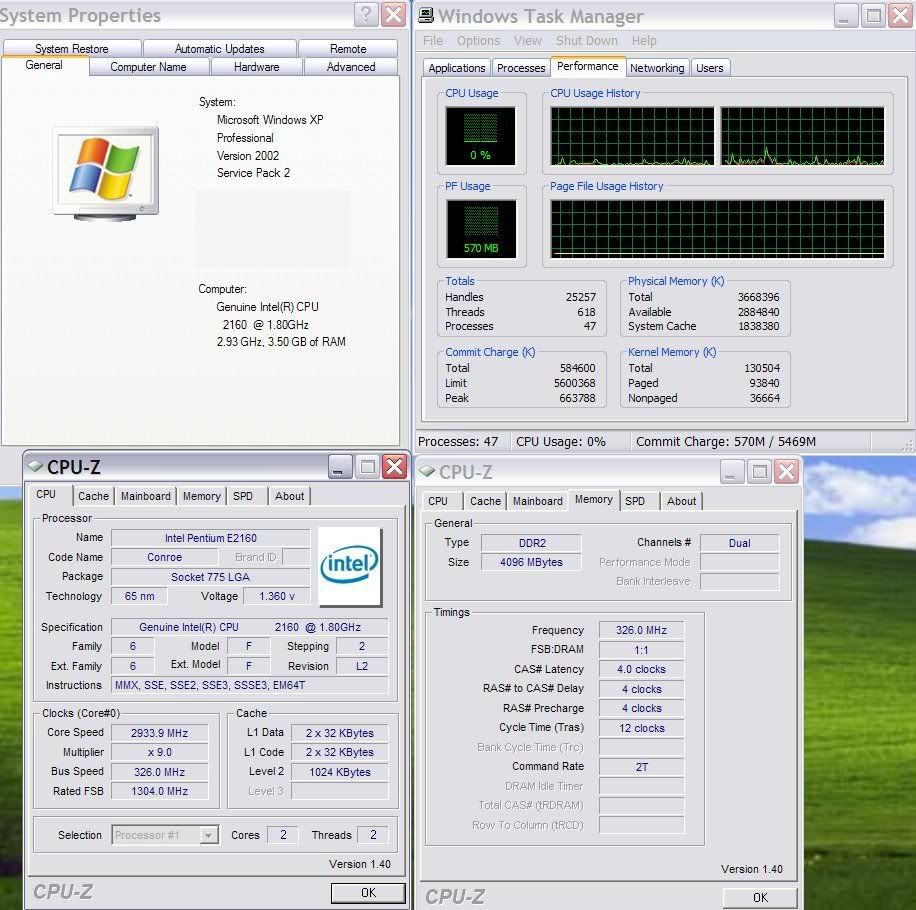Image resolution: width=916 pixels, height=910 pixels.
Task: Select the SPD tab in Memory CPU-Z window
Action: click(635, 501)
